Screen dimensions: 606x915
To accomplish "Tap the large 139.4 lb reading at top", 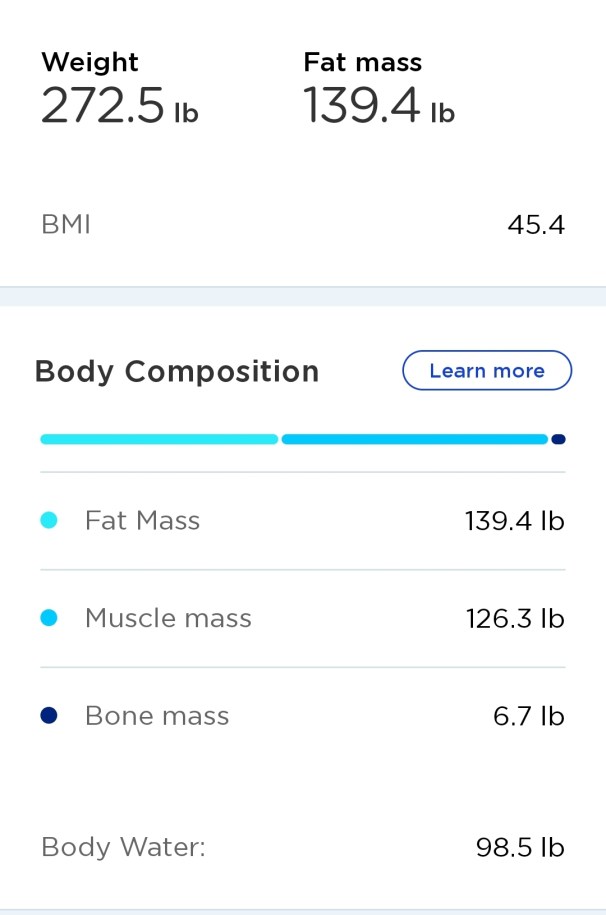I will coord(378,106).
